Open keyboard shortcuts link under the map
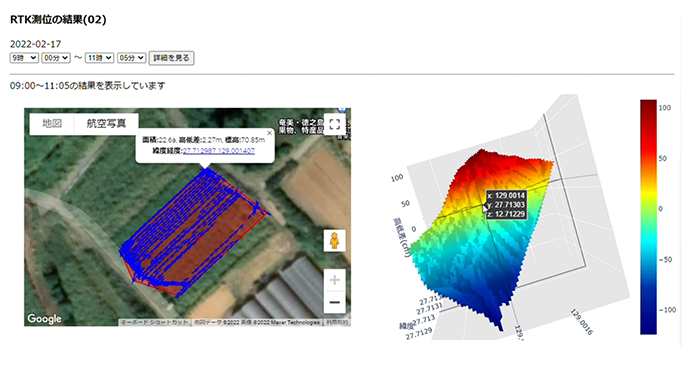690x370 pixels. coord(154,322)
